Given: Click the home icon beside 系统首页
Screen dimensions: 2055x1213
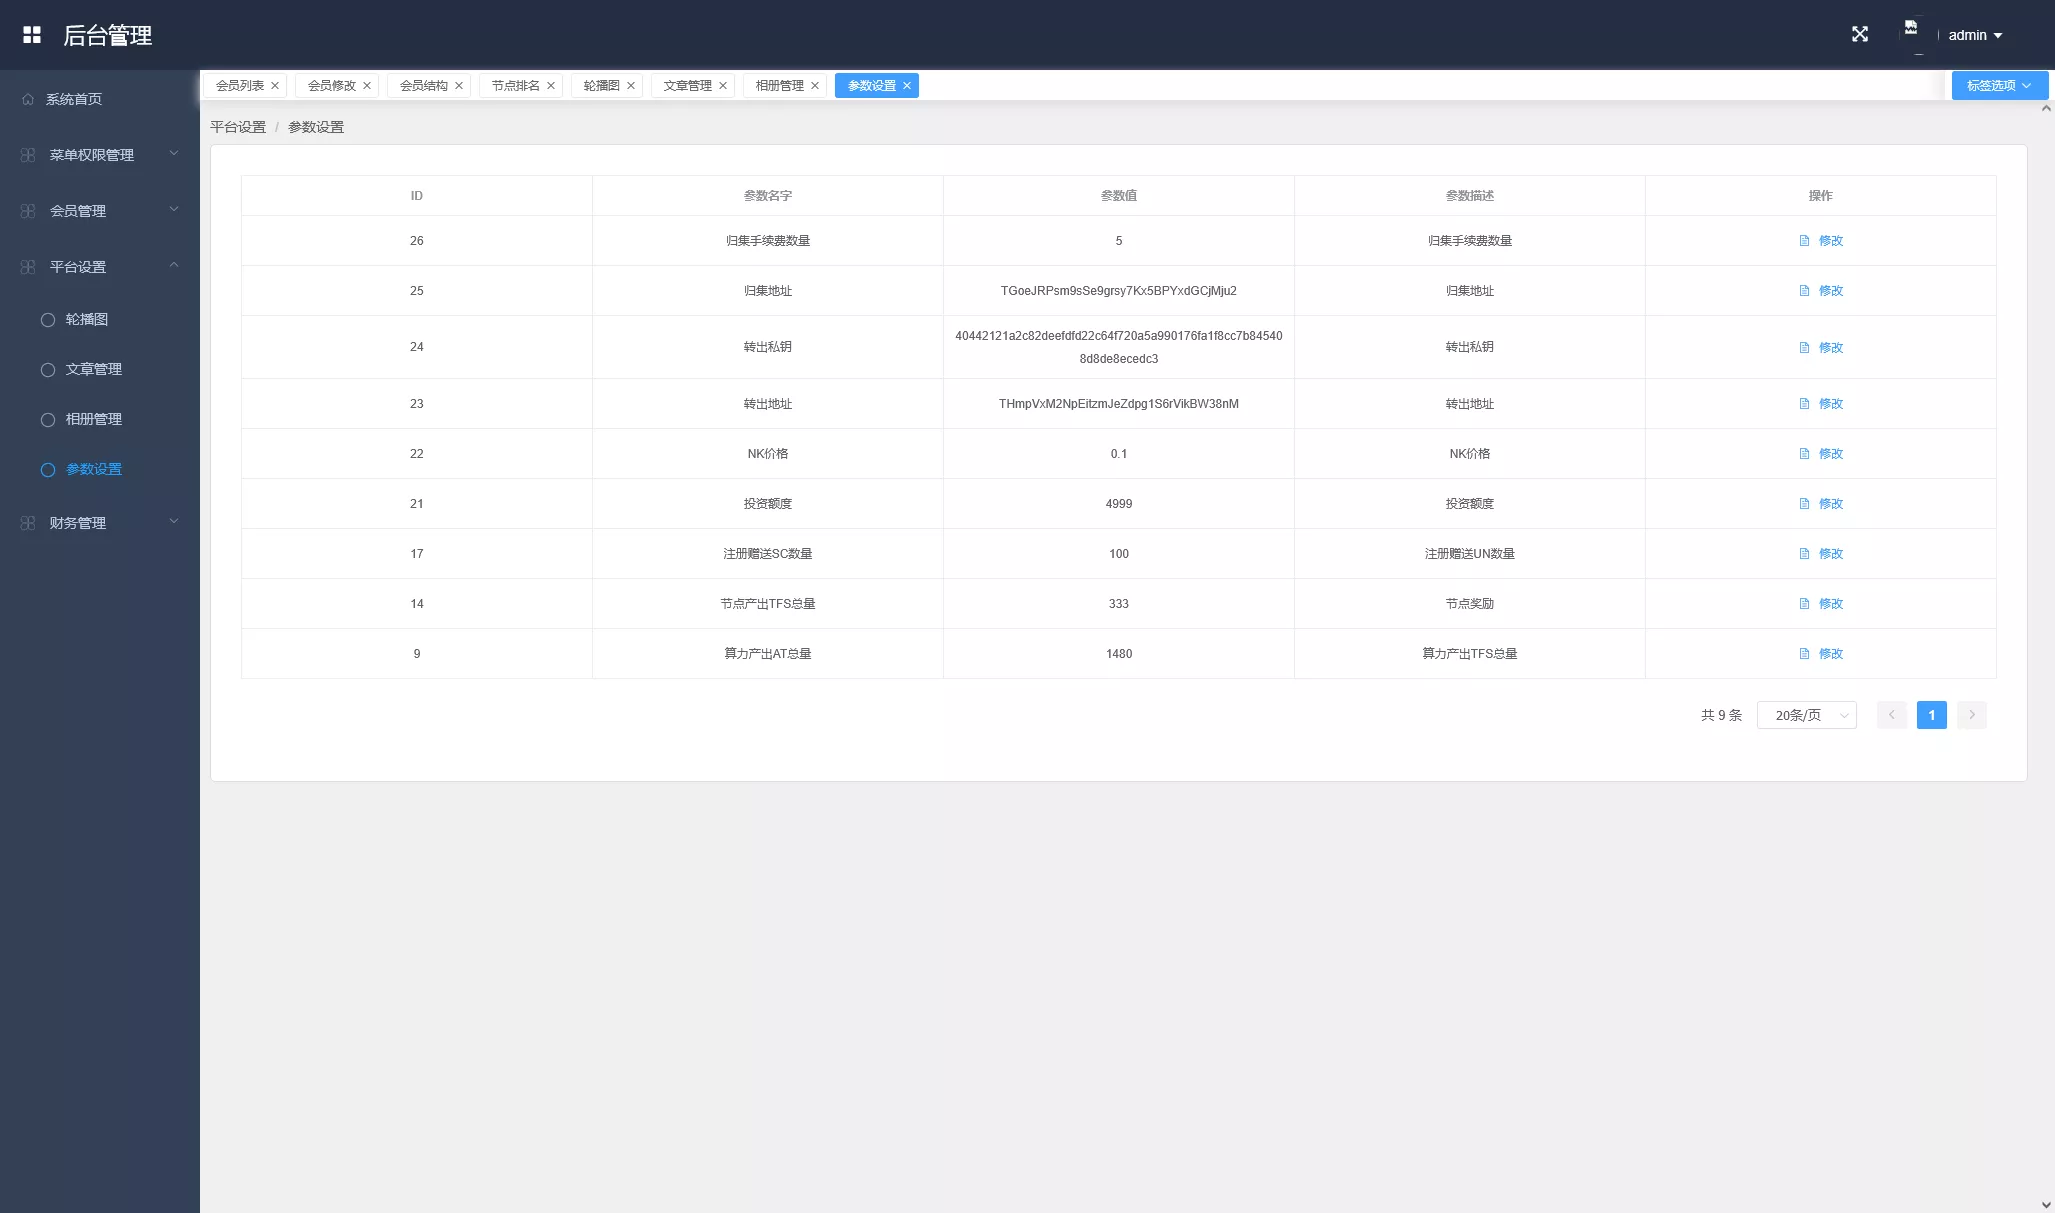Looking at the screenshot, I should click(28, 99).
